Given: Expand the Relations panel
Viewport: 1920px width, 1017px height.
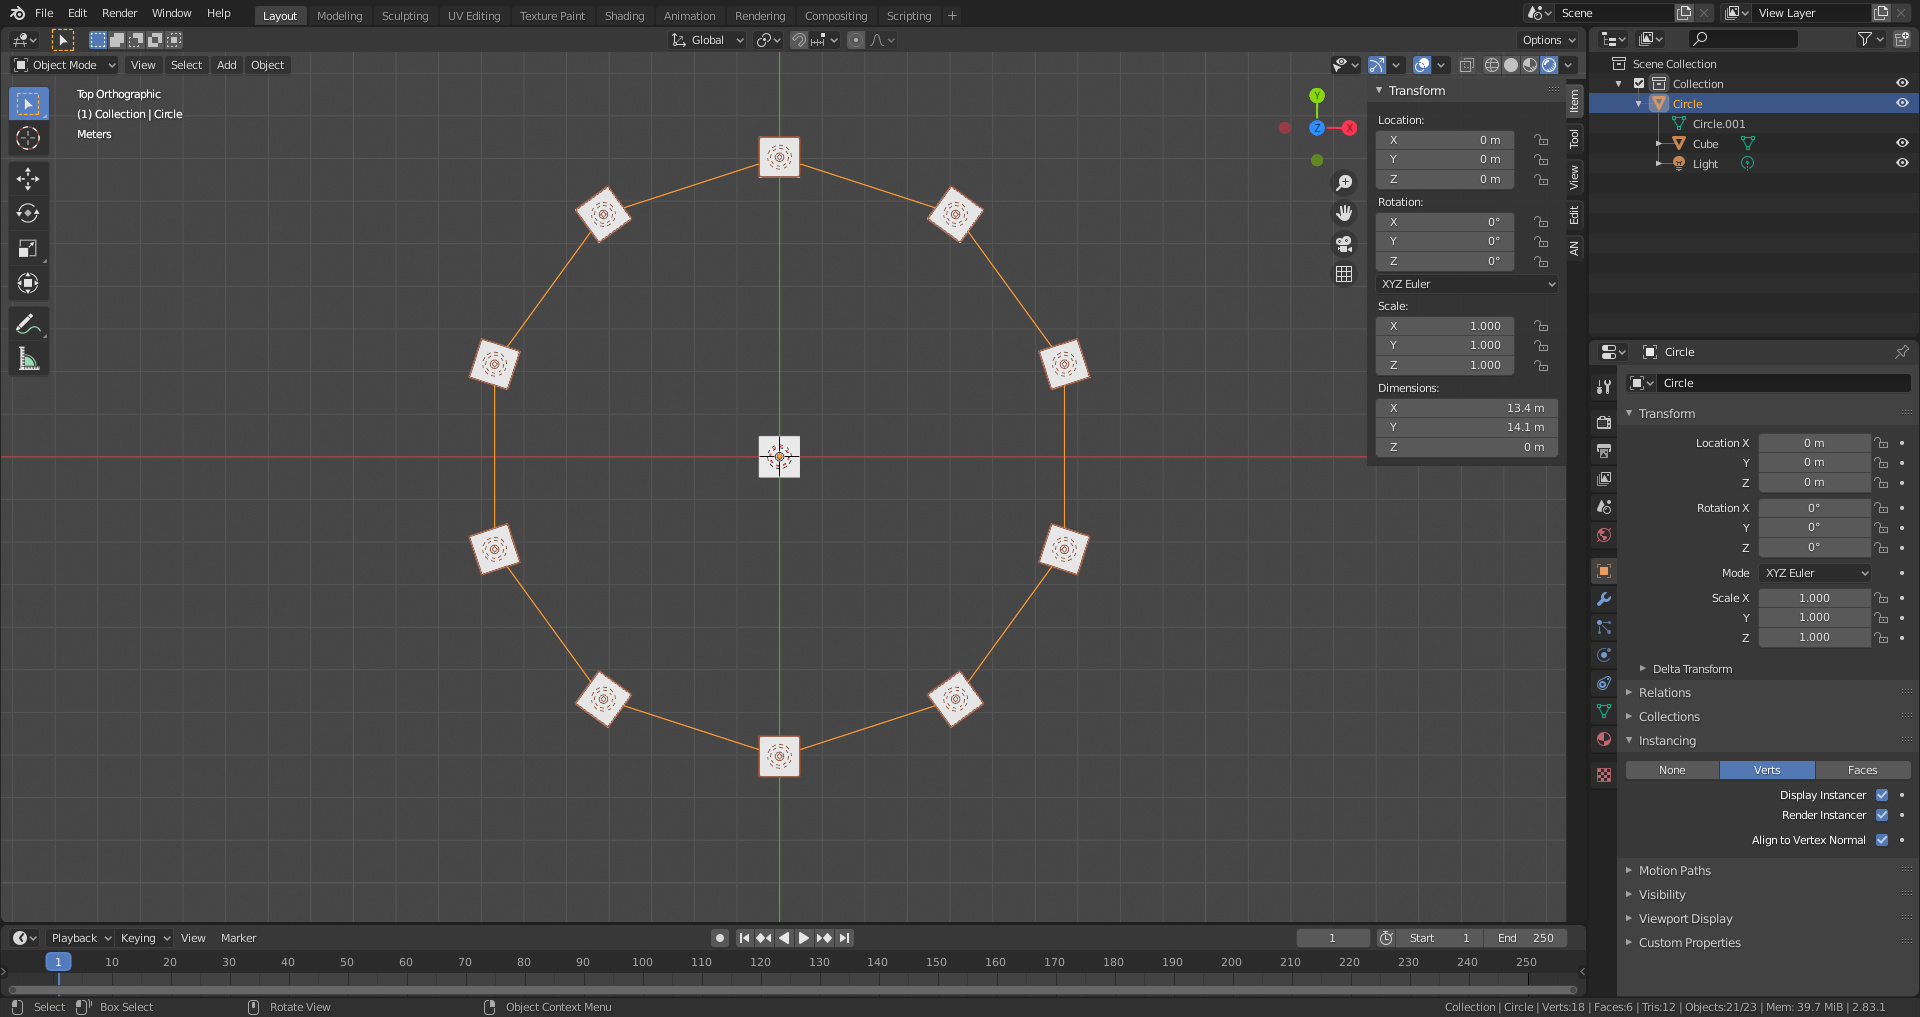Looking at the screenshot, I should pyautogui.click(x=1665, y=693).
